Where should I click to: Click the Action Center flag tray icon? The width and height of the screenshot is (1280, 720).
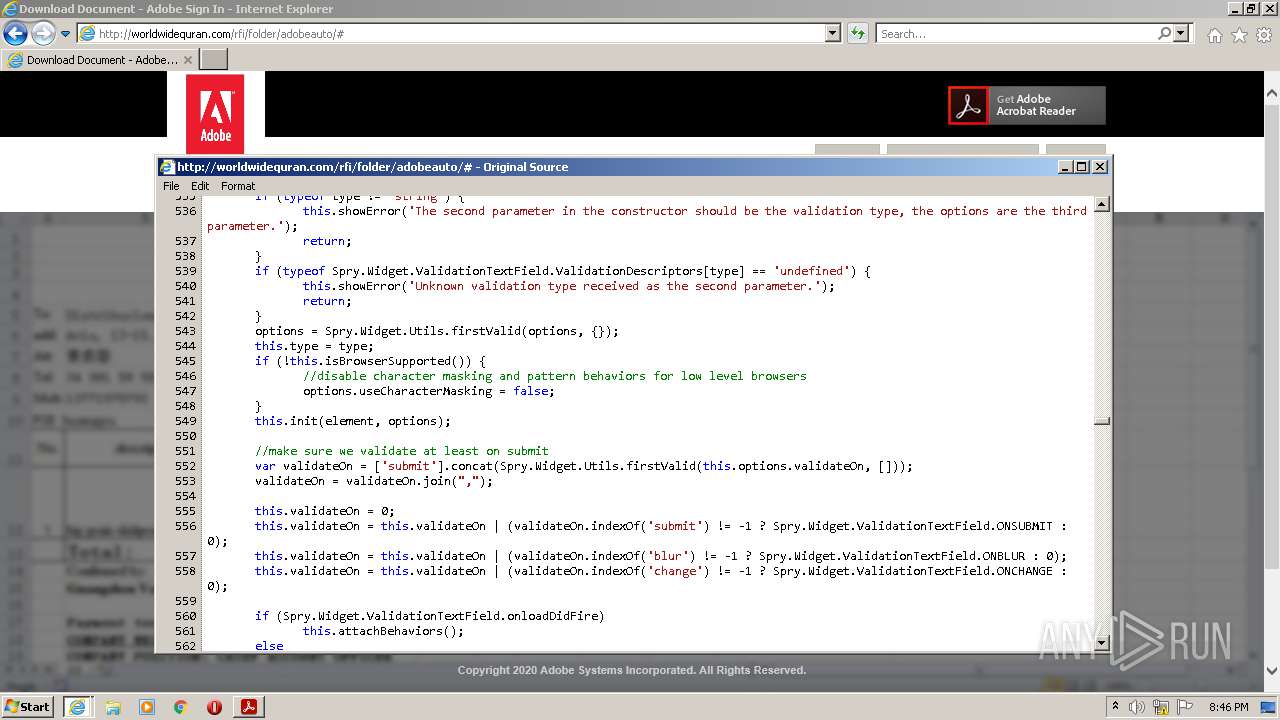(1186, 707)
